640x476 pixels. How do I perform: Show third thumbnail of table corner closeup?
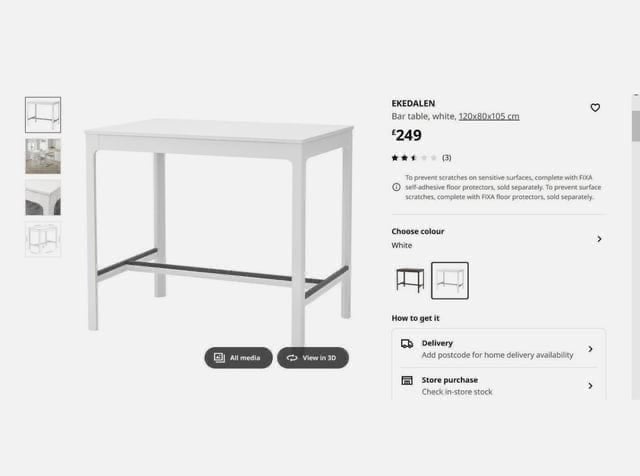tap(43, 198)
